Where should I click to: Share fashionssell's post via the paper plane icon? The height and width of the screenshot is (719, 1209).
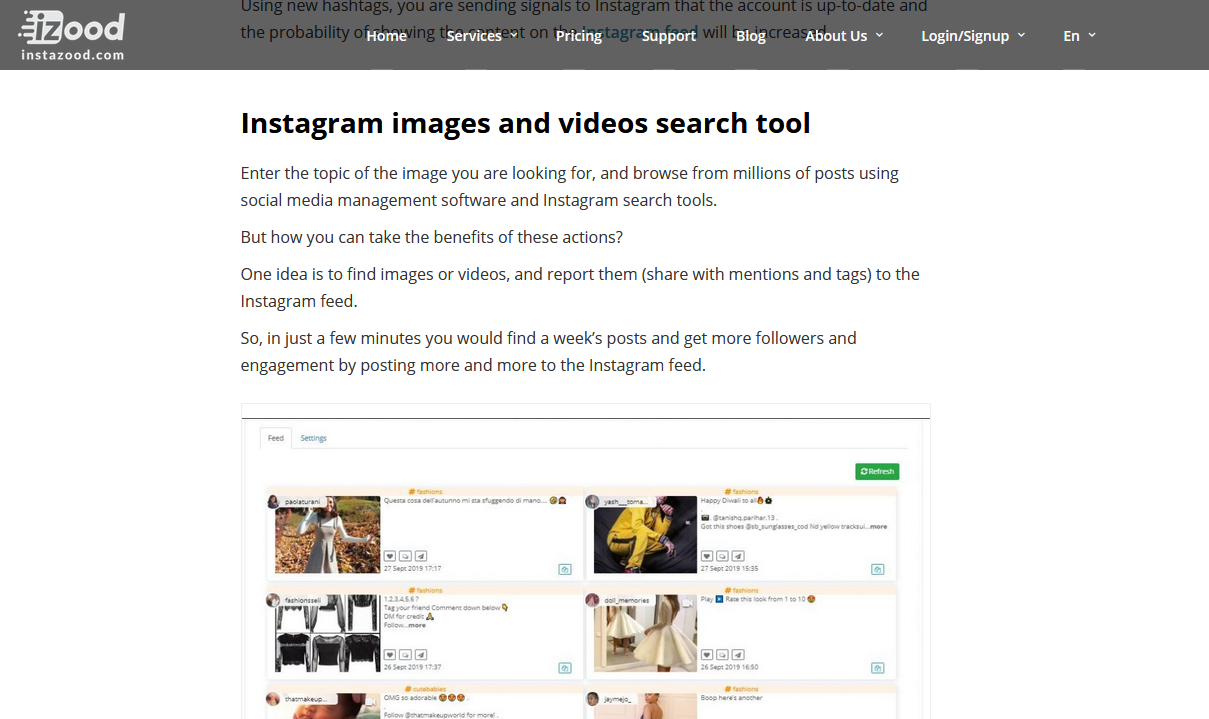pyautogui.click(x=419, y=654)
